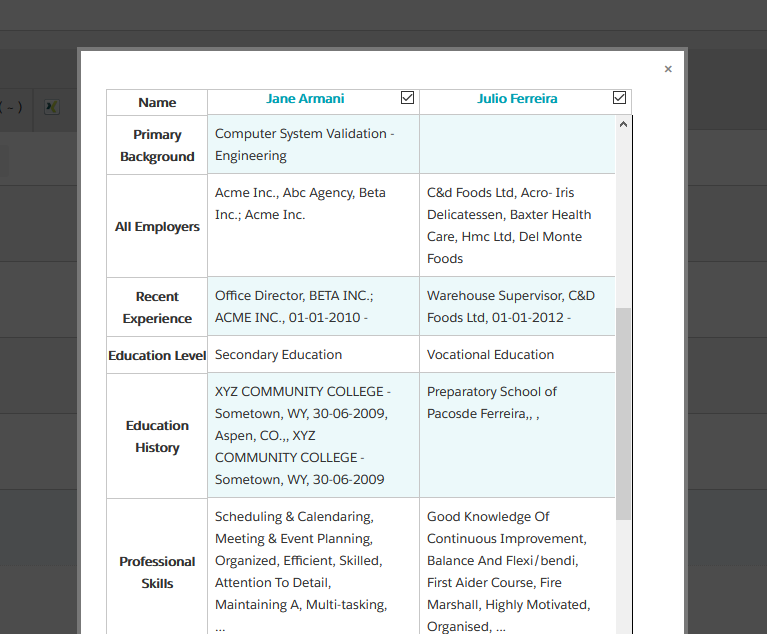Uncheck Julio Ferreira's selection checkbox
This screenshot has height=634, width=767.
click(619, 98)
